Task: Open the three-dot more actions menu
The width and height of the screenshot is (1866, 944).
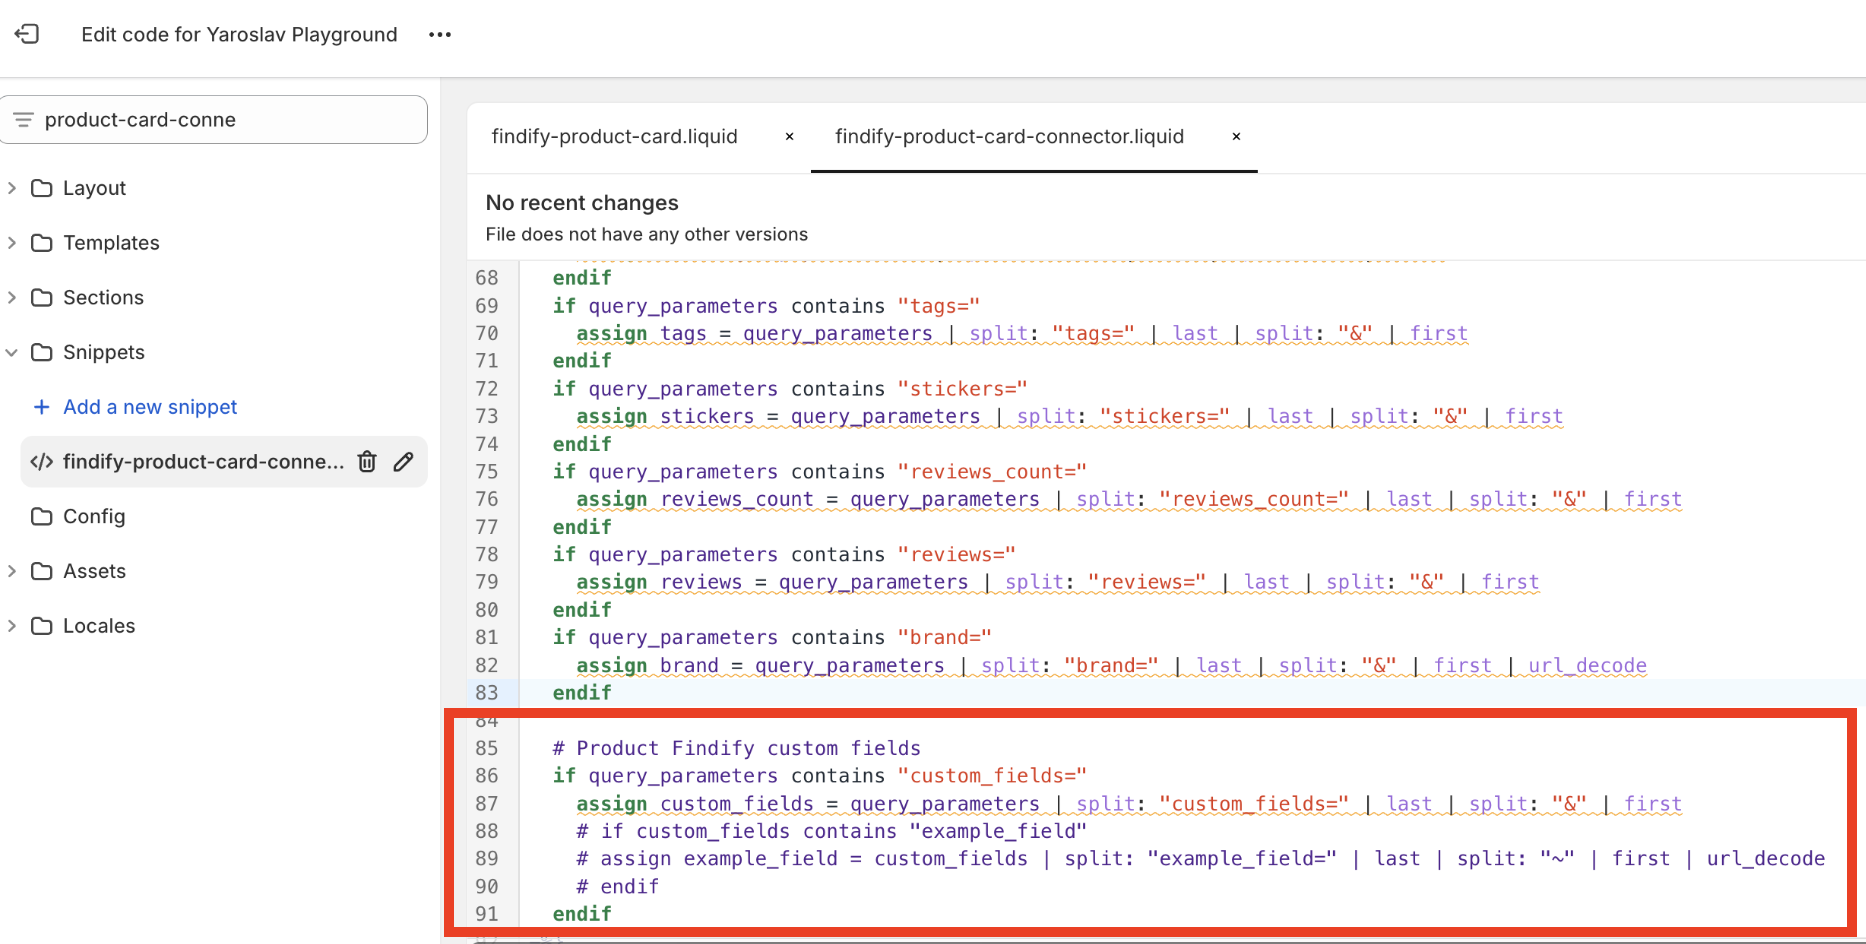Action: (440, 34)
